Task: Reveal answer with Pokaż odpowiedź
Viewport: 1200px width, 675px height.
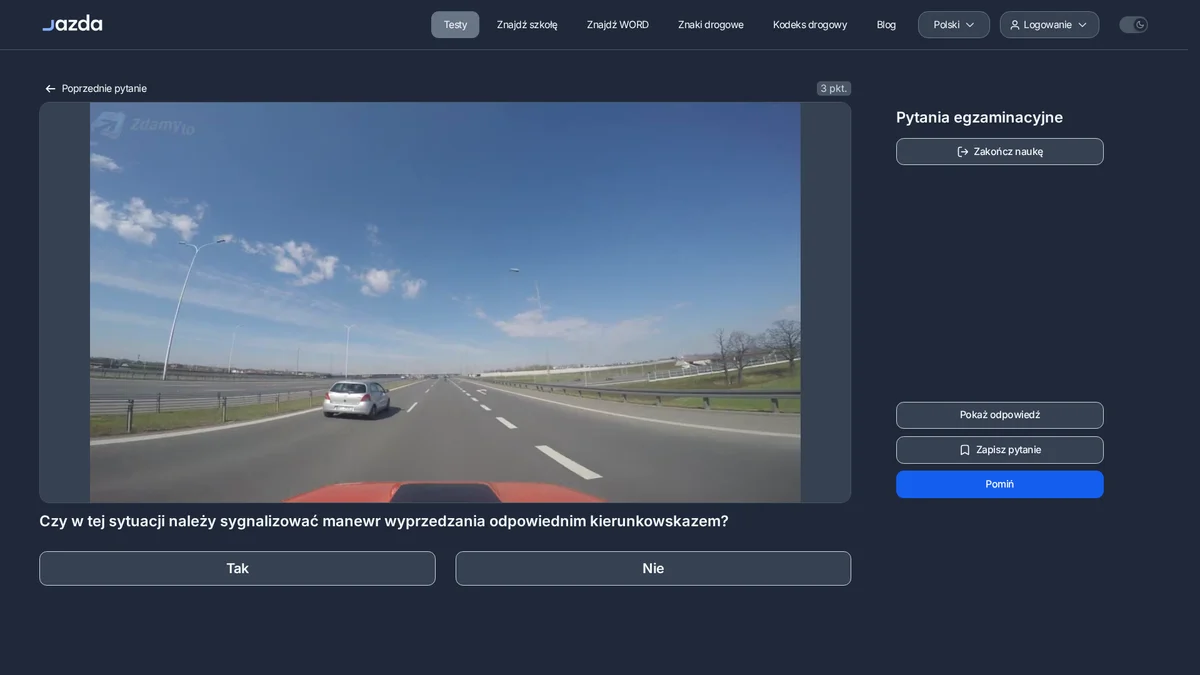Action: tap(1000, 415)
